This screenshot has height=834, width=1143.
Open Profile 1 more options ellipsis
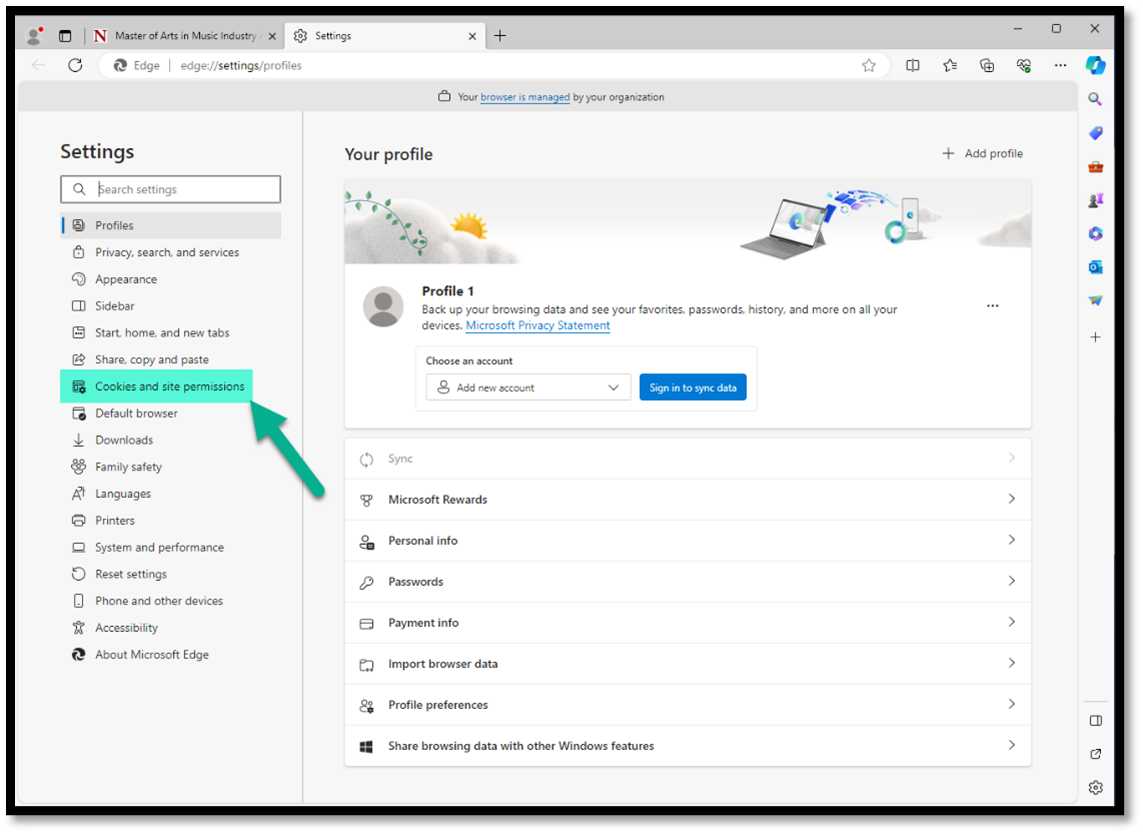[x=992, y=306]
